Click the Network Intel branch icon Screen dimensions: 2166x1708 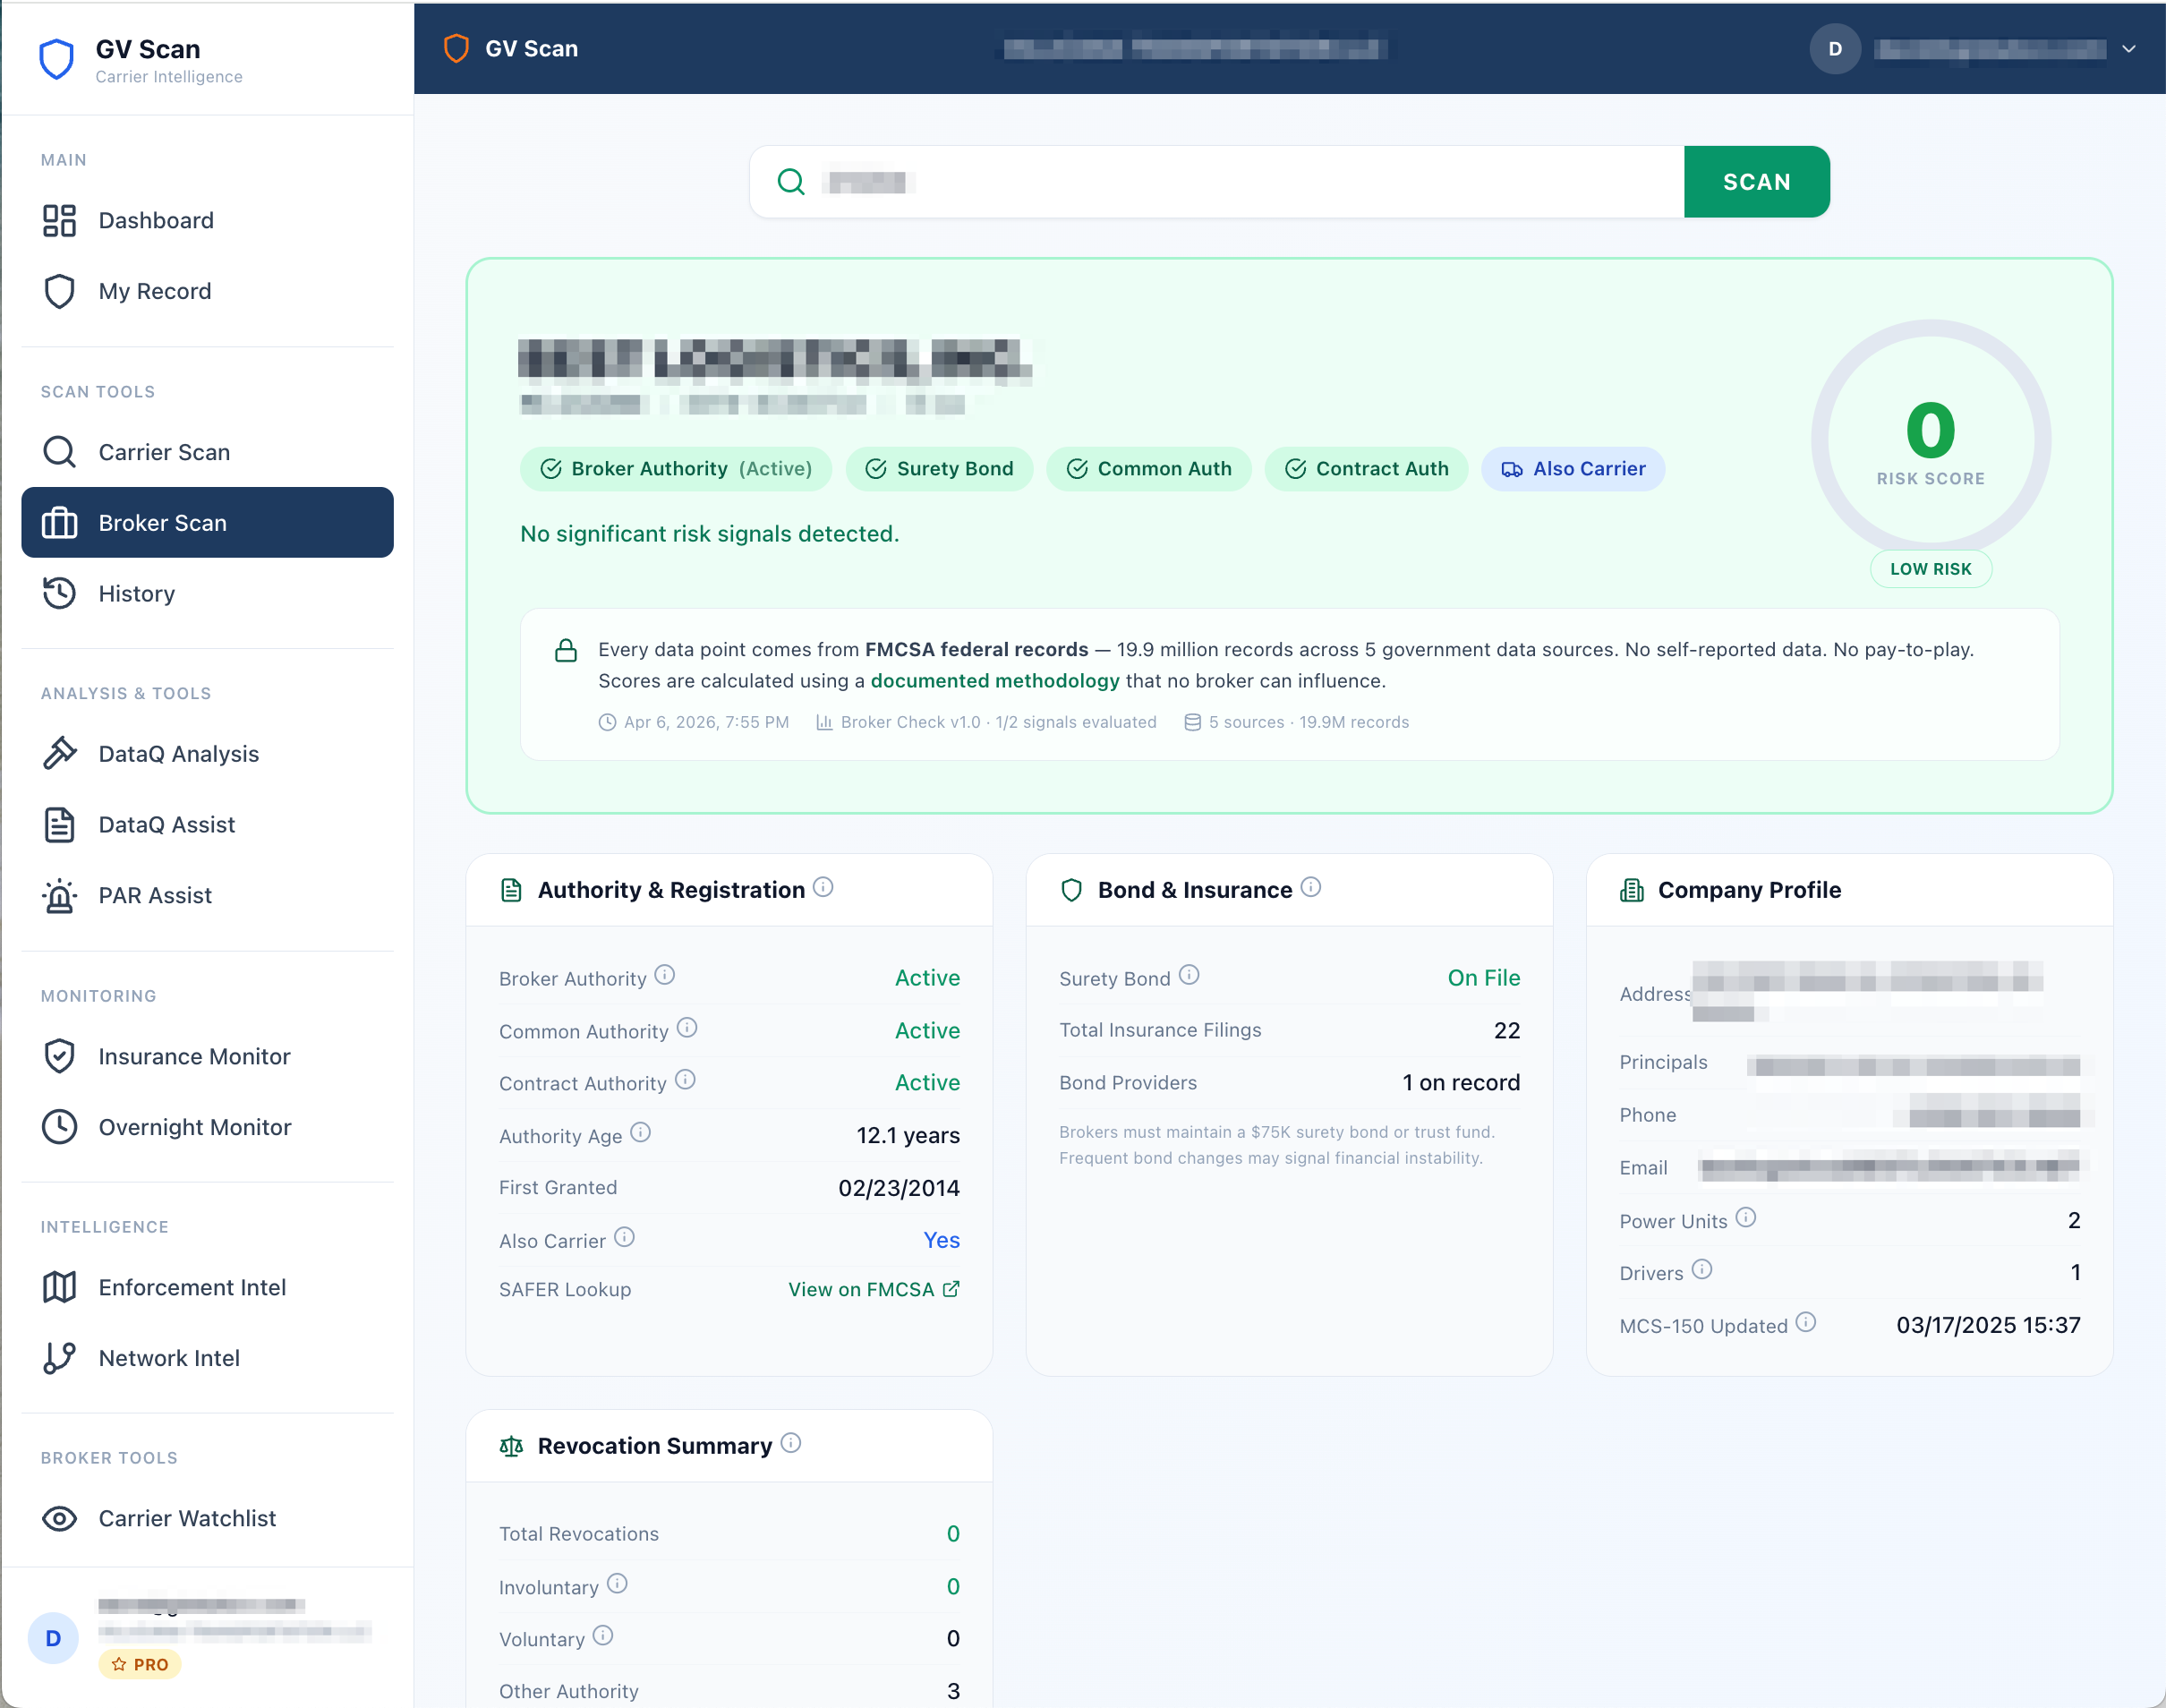pyautogui.click(x=59, y=1358)
